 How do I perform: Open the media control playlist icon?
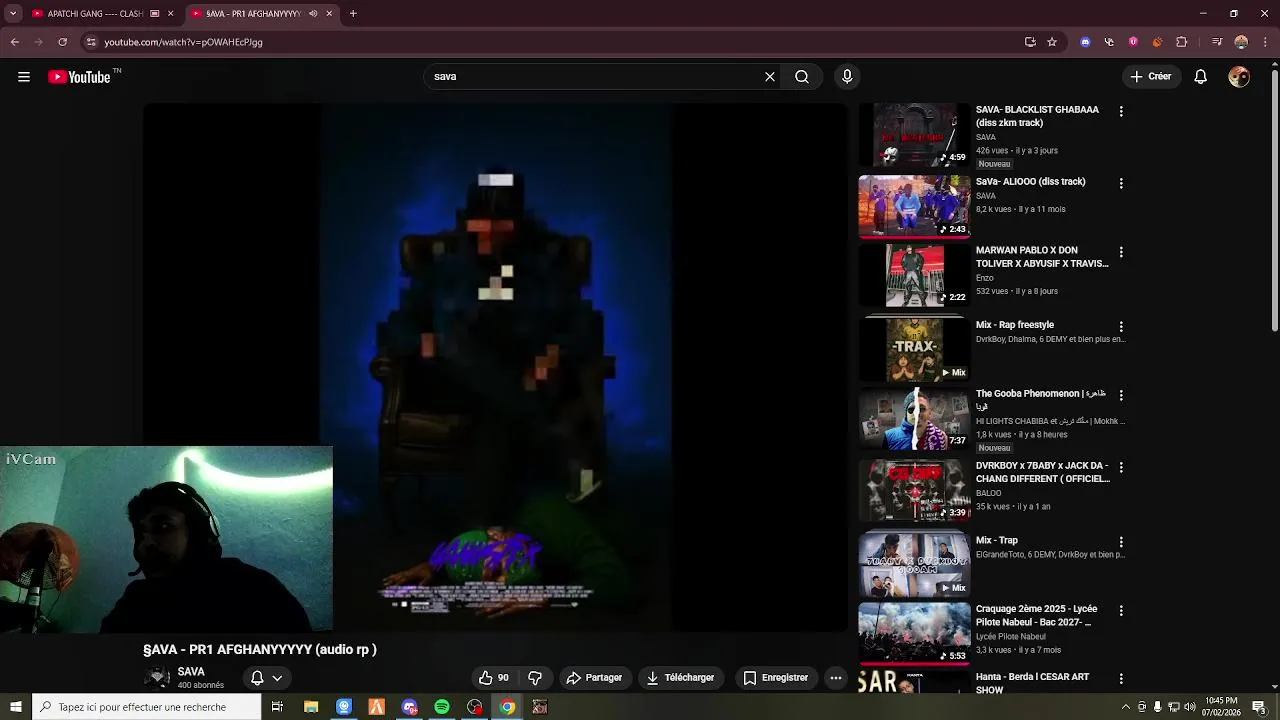(1217, 42)
